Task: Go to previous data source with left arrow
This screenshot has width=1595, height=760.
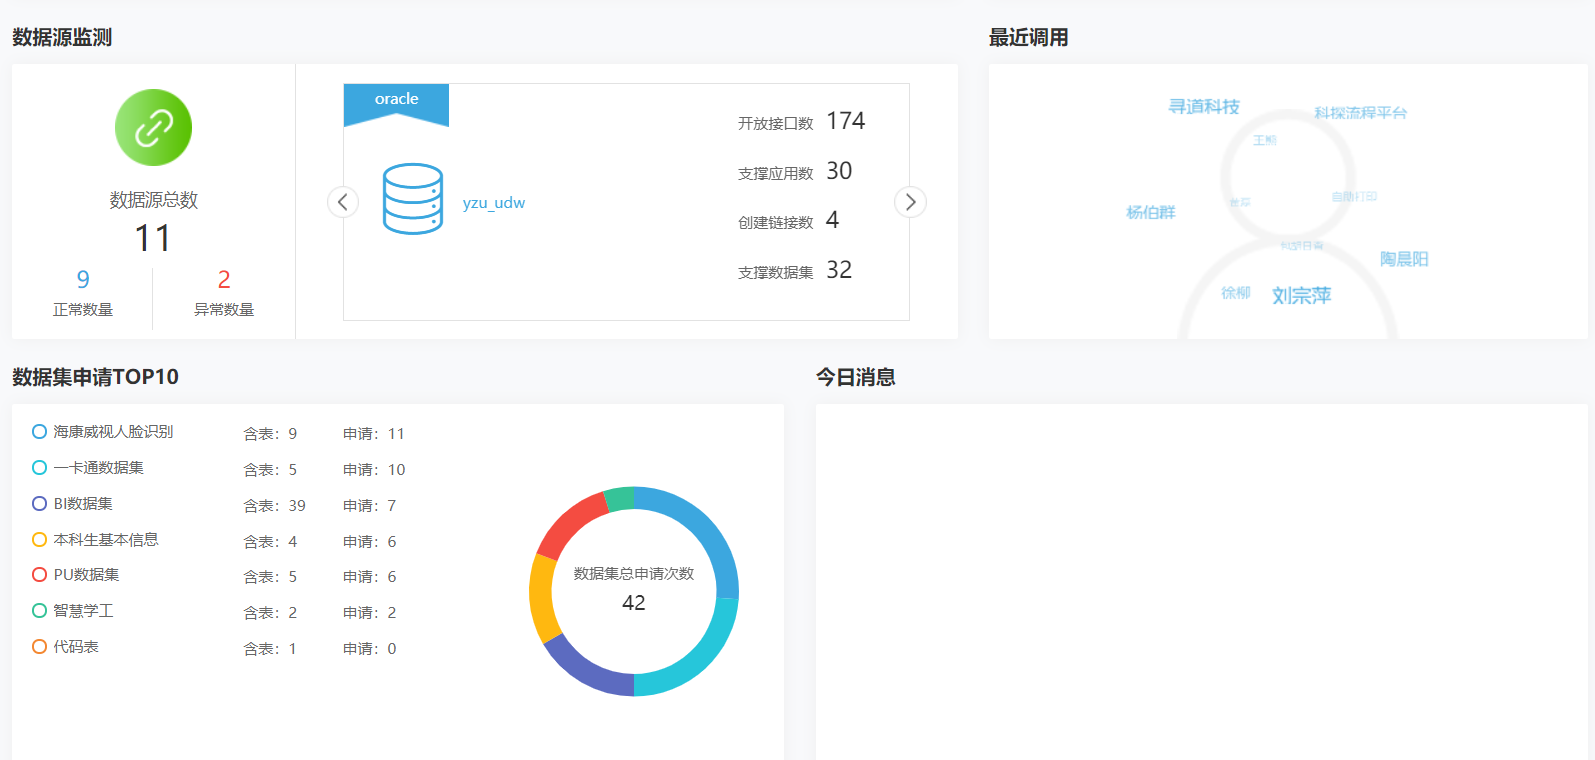Action: point(343,202)
